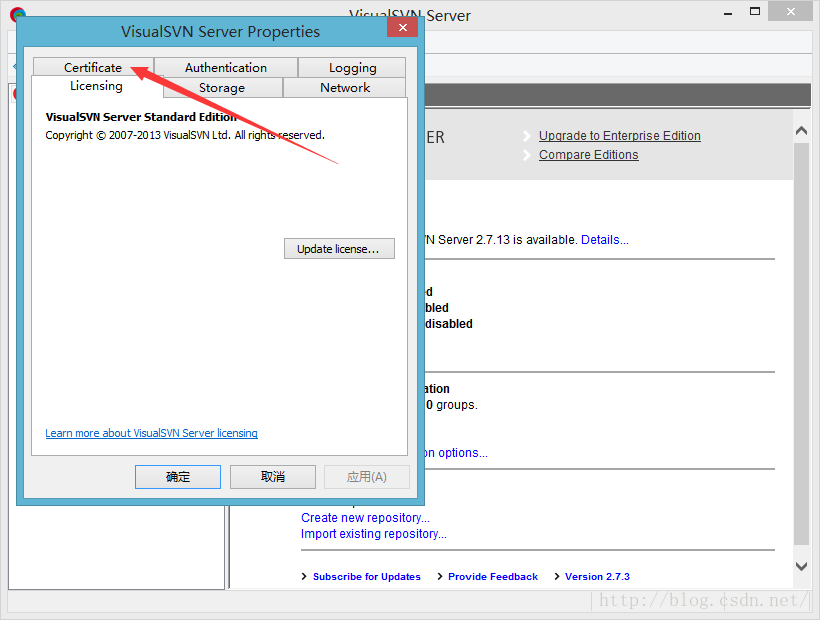
Task: Open the Logging tab
Action: [352, 67]
